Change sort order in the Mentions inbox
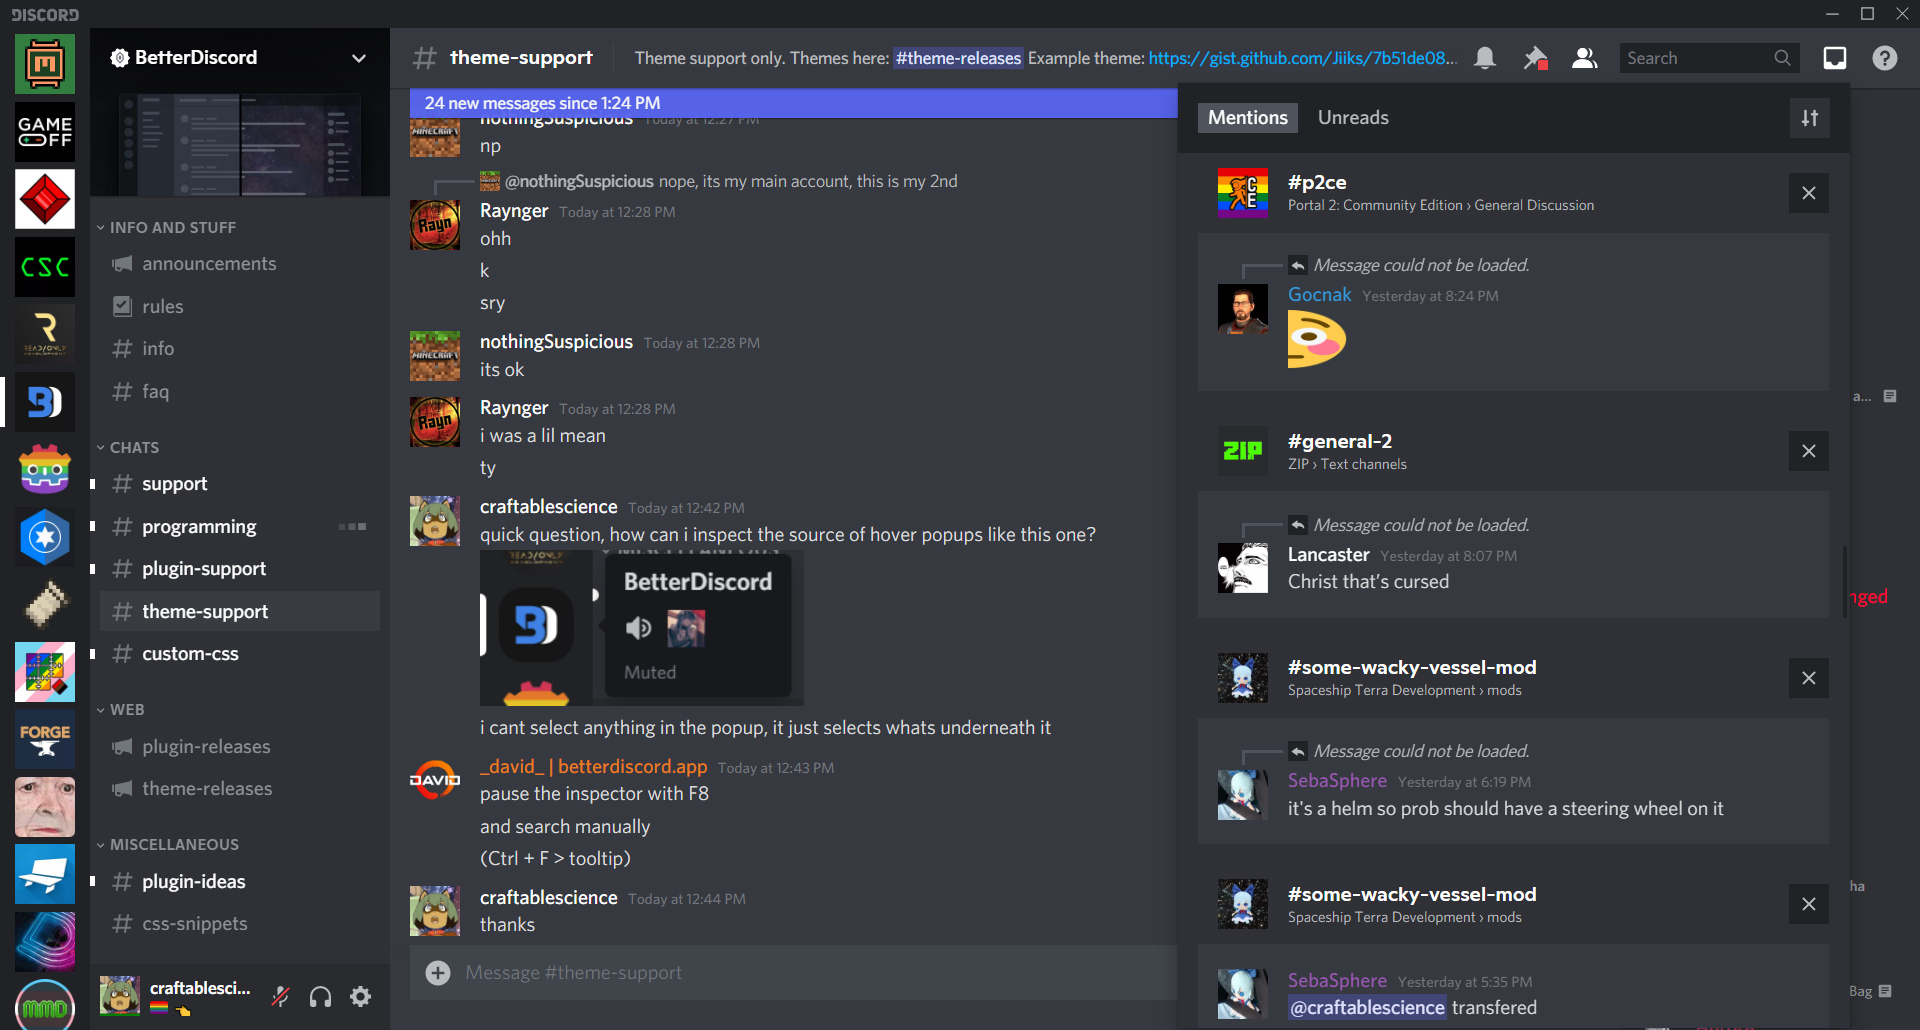Image resolution: width=1920 pixels, height=1030 pixels. click(1809, 117)
